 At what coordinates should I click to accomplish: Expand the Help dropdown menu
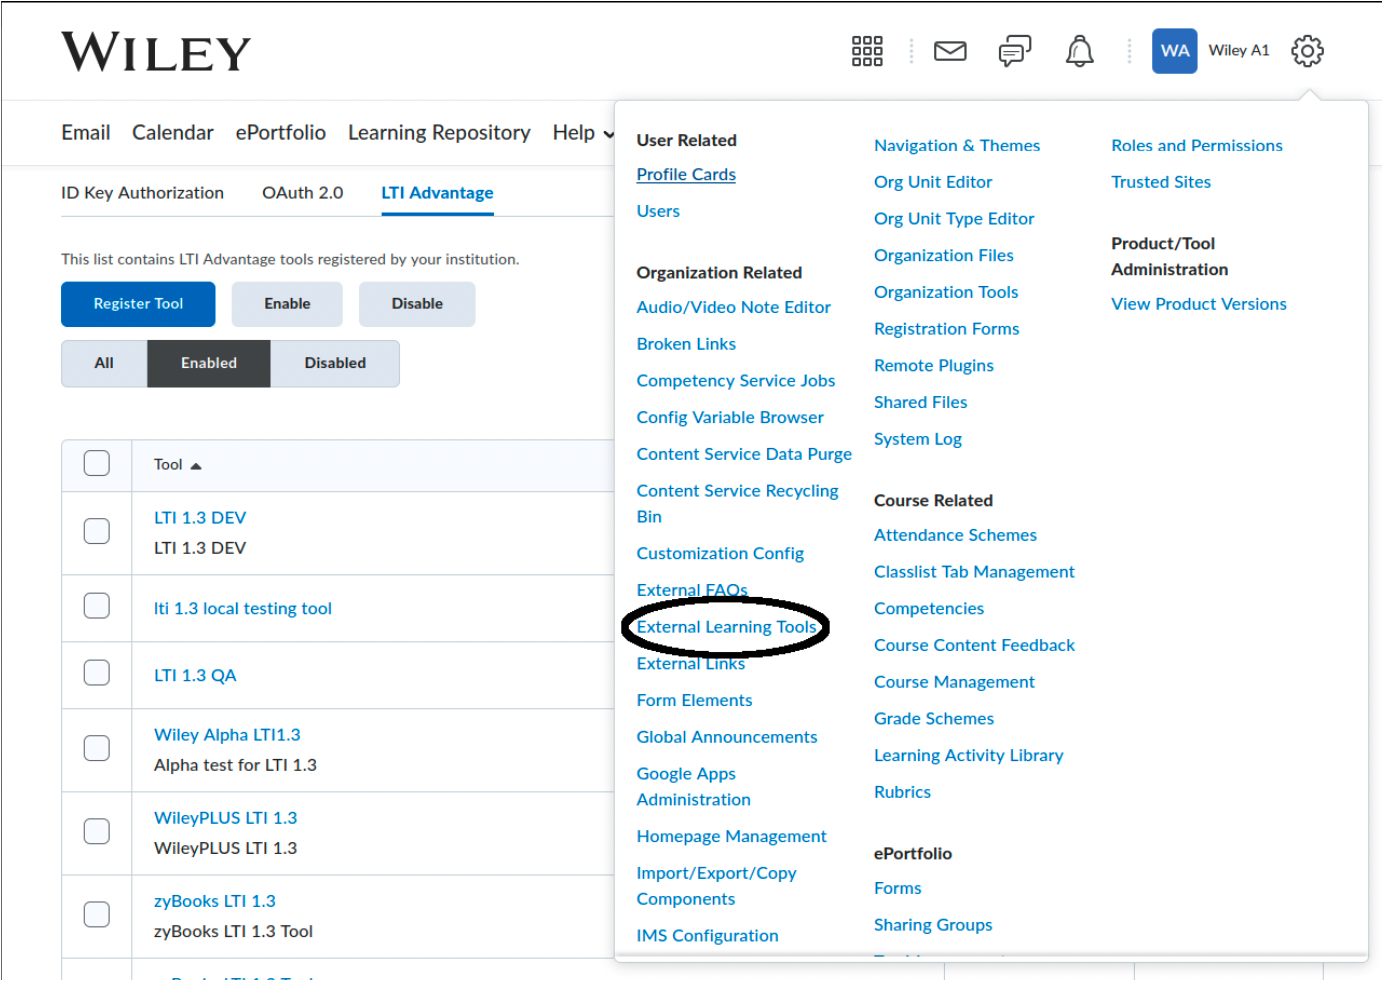[x=583, y=133]
